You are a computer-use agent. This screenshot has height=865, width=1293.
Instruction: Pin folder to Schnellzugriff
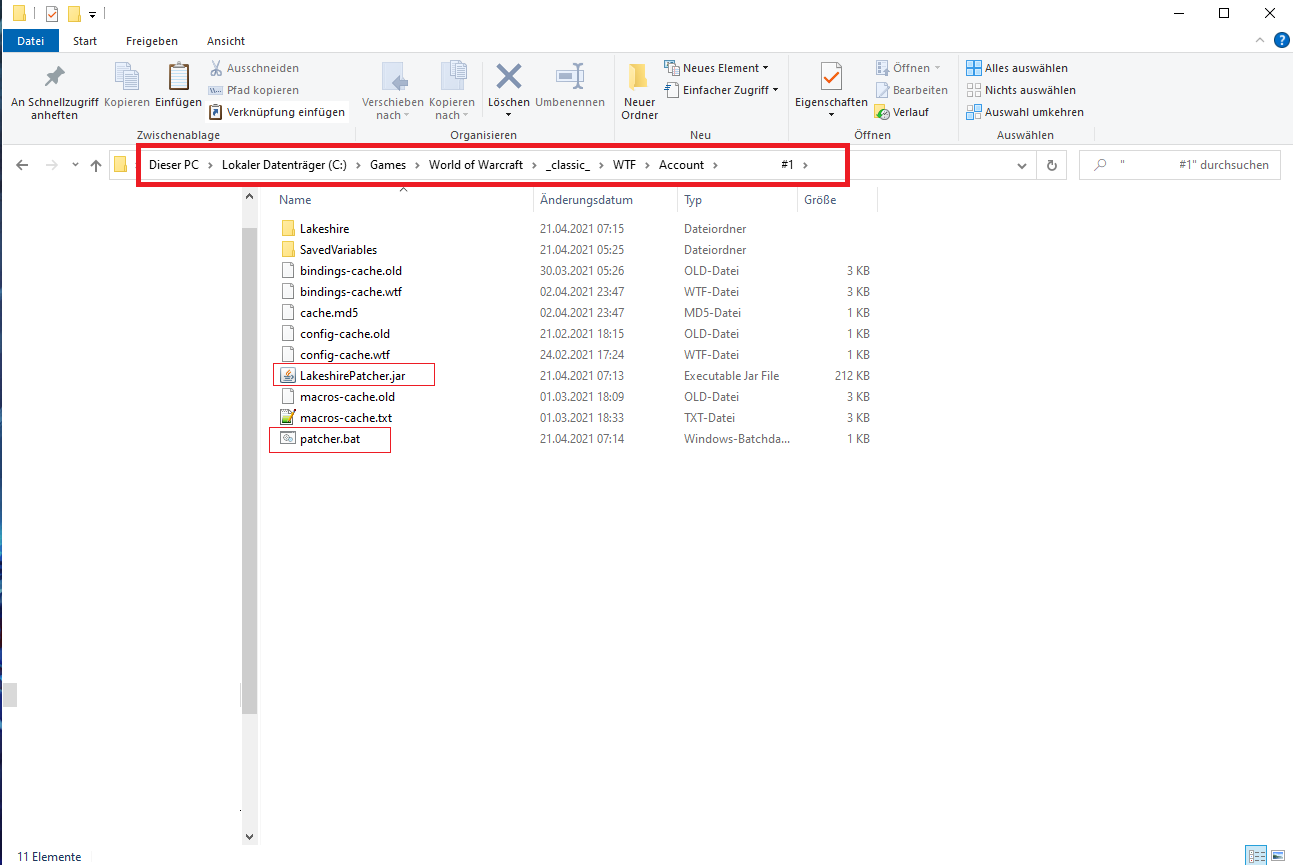tap(54, 92)
